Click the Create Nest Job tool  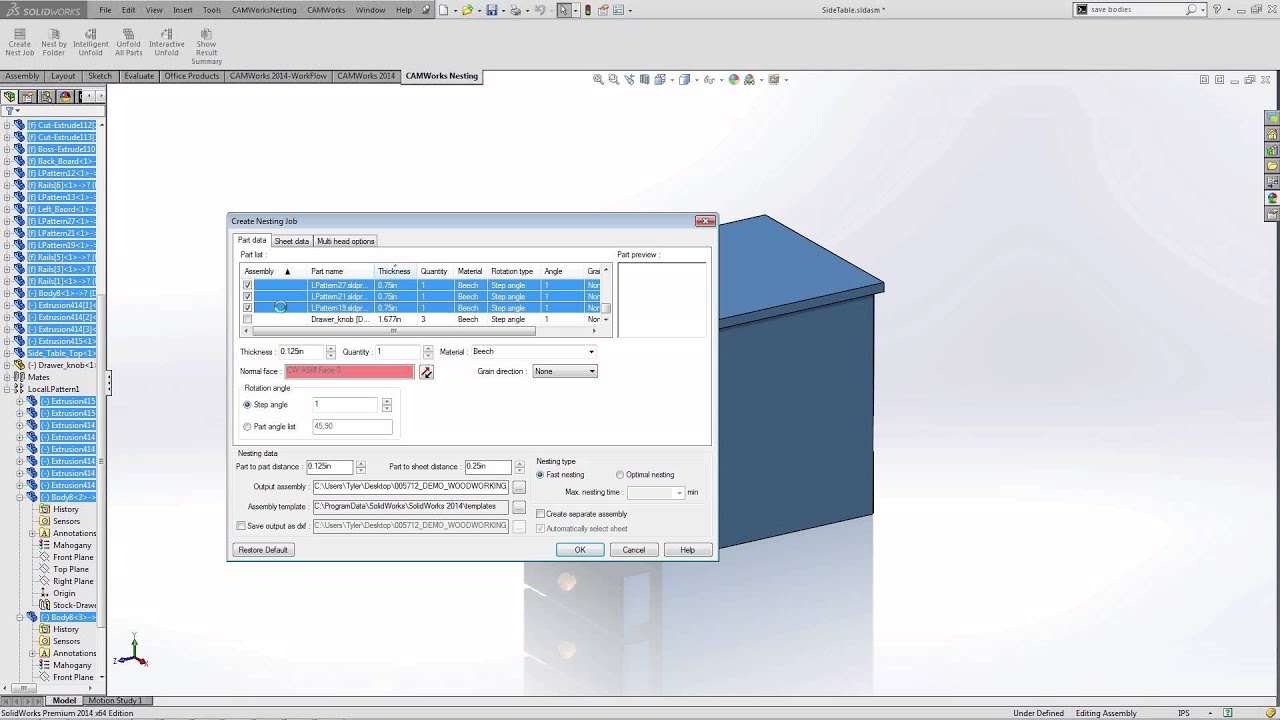19,42
